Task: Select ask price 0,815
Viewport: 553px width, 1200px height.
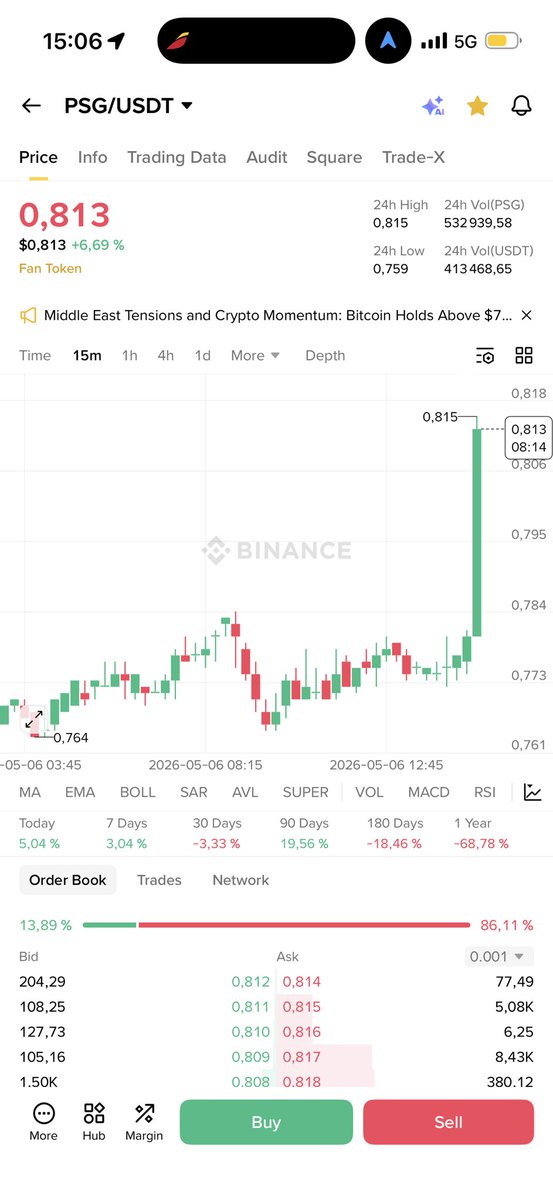Action: [302, 1007]
